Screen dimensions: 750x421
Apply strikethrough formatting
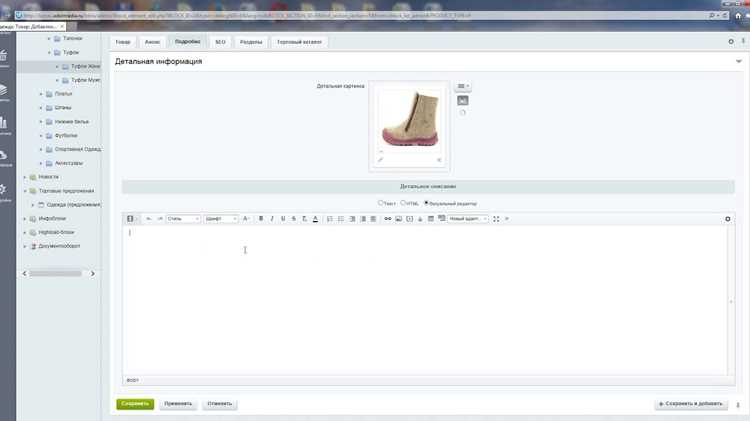[x=294, y=219]
